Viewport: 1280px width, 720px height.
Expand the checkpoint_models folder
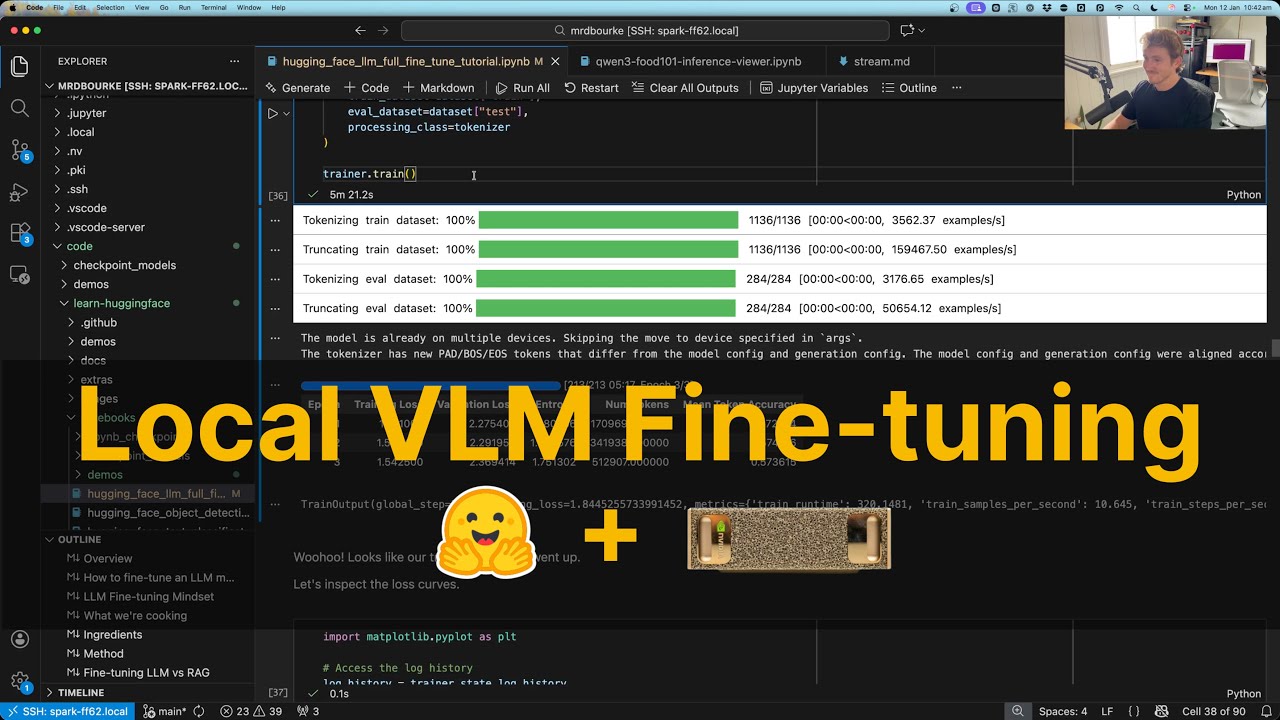(x=65, y=265)
